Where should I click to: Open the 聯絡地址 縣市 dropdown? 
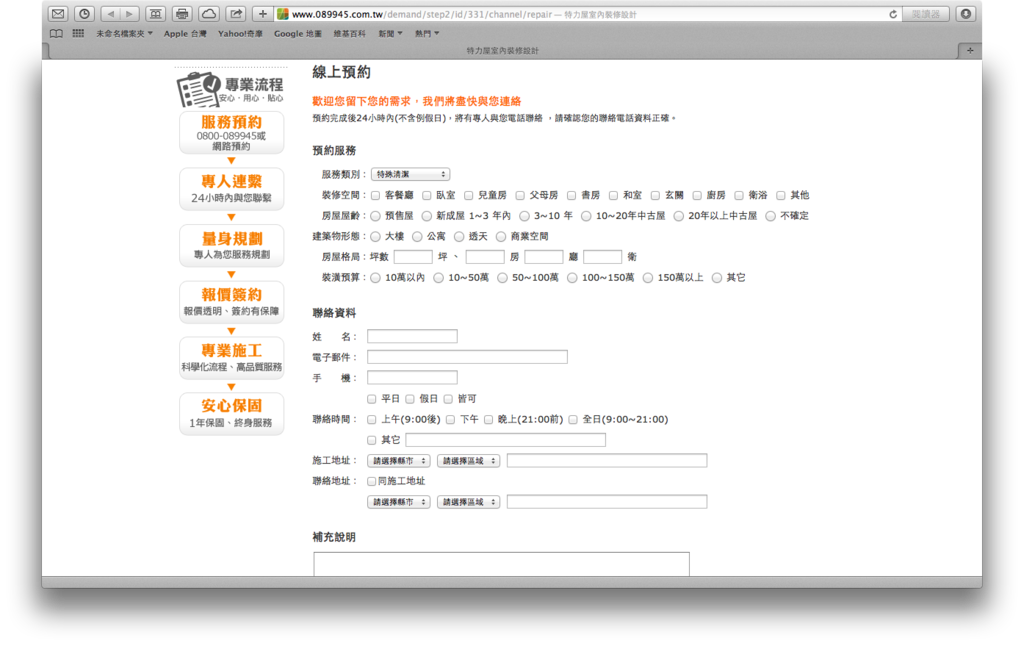click(x=398, y=502)
